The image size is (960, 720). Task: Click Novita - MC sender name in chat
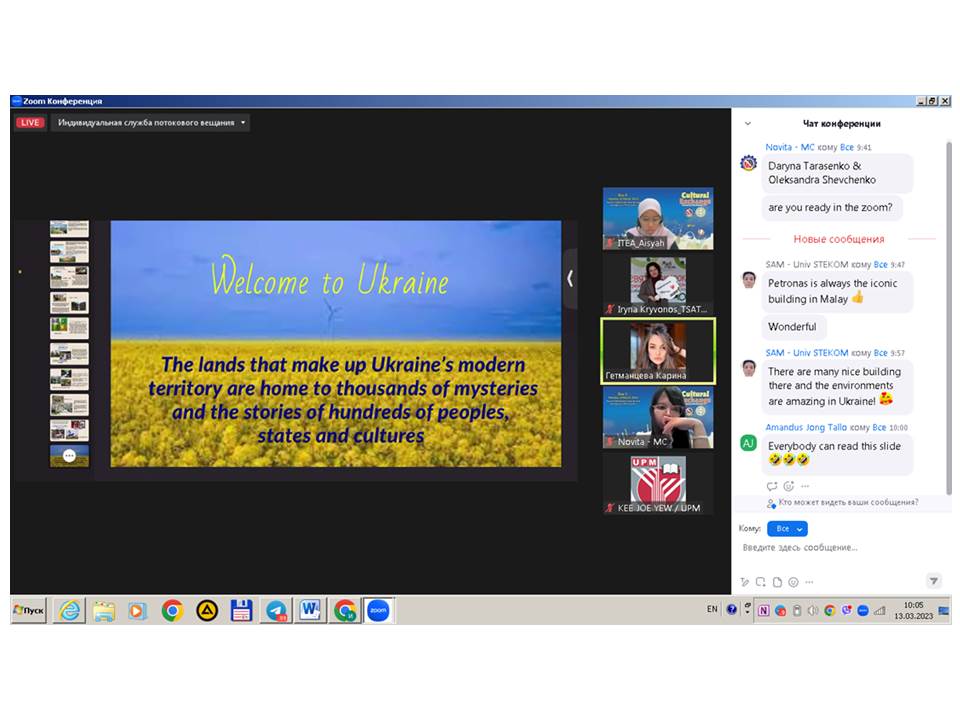(789, 147)
